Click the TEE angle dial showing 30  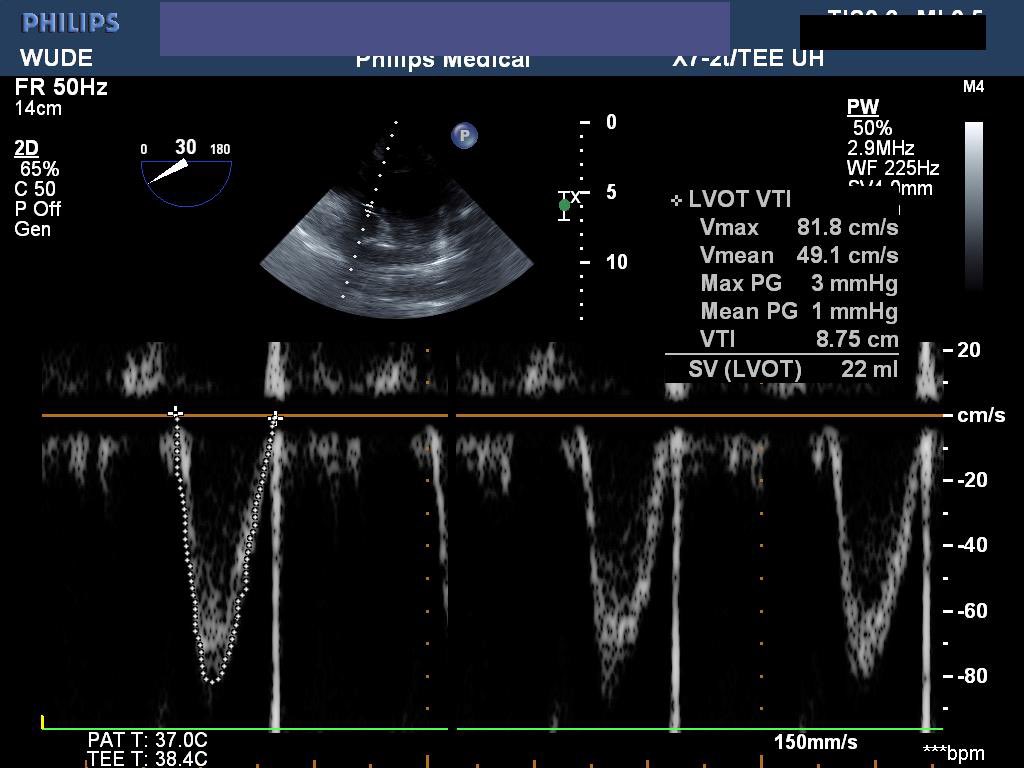[186, 174]
